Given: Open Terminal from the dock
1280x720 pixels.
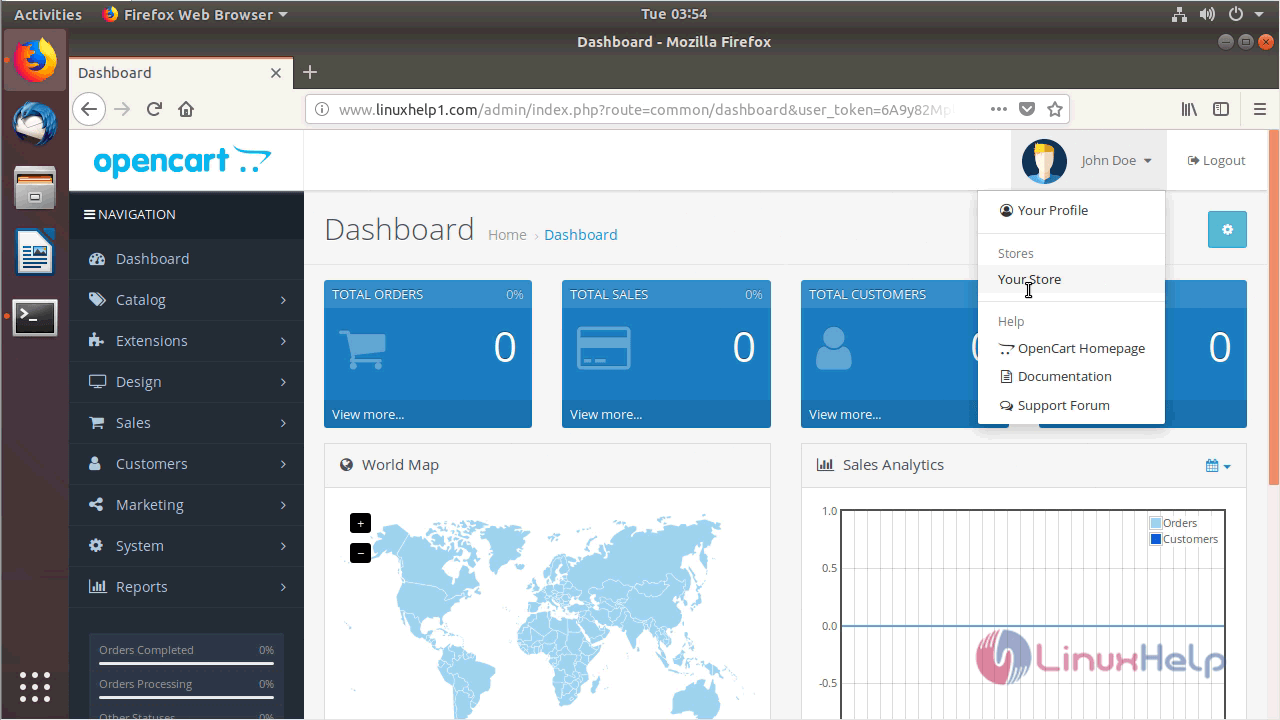Looking at the screenshot, I should (35, 318).
